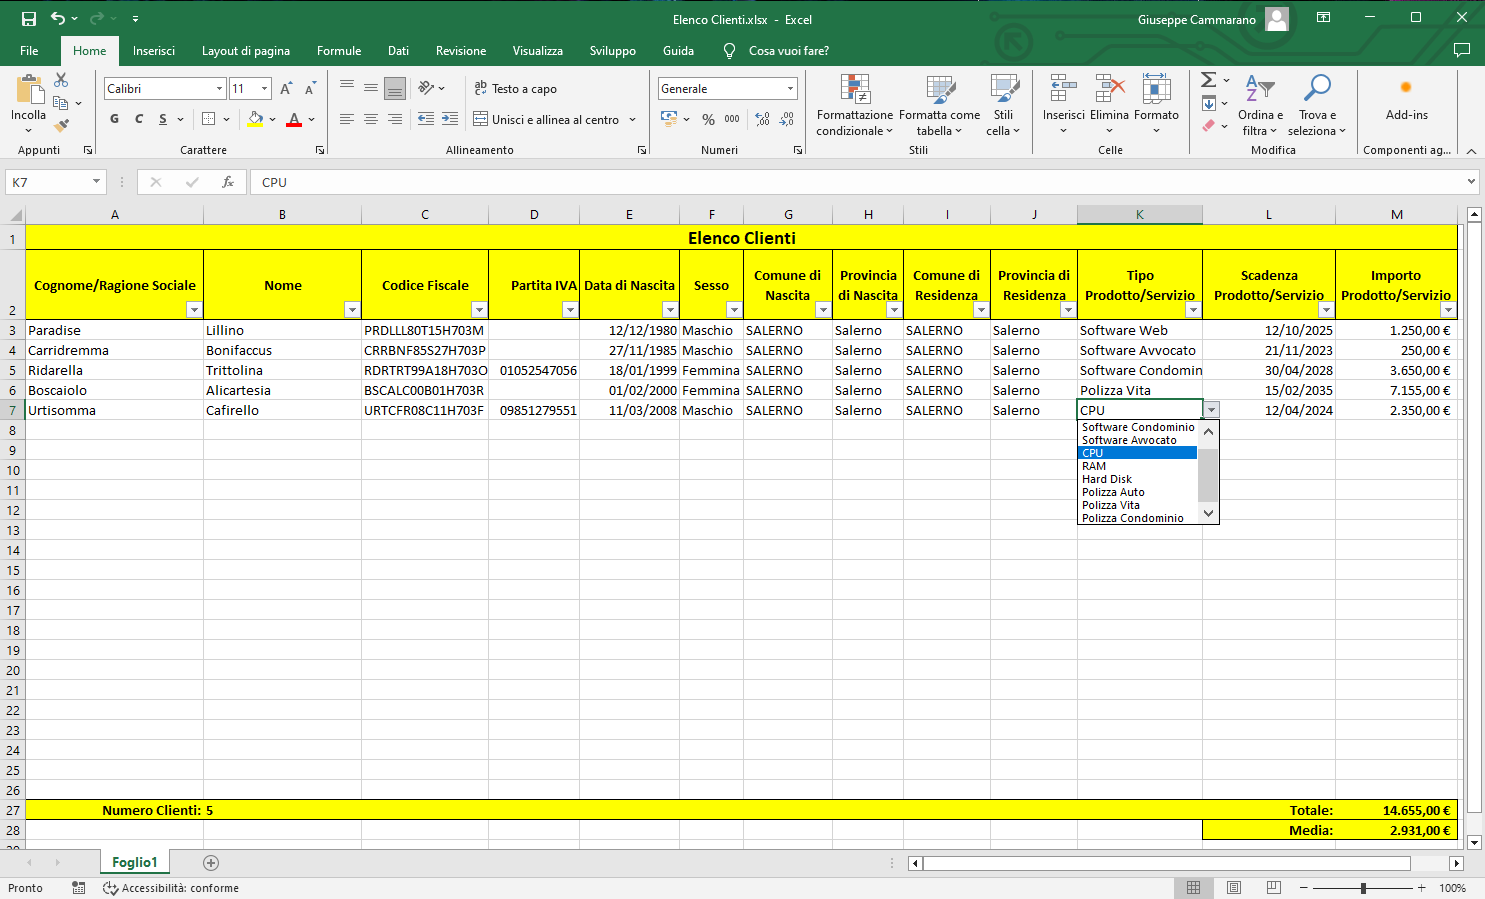
Task: Click the AutoSum sigma icon
Action: click(1208, 80)
